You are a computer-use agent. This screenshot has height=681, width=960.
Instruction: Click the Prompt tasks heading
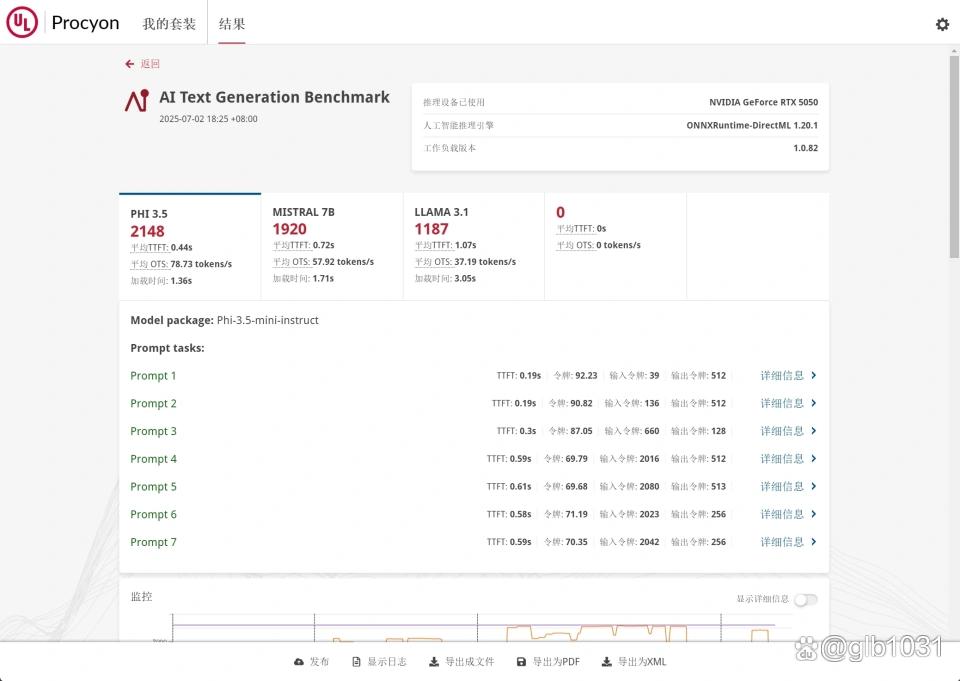[167, 348]
